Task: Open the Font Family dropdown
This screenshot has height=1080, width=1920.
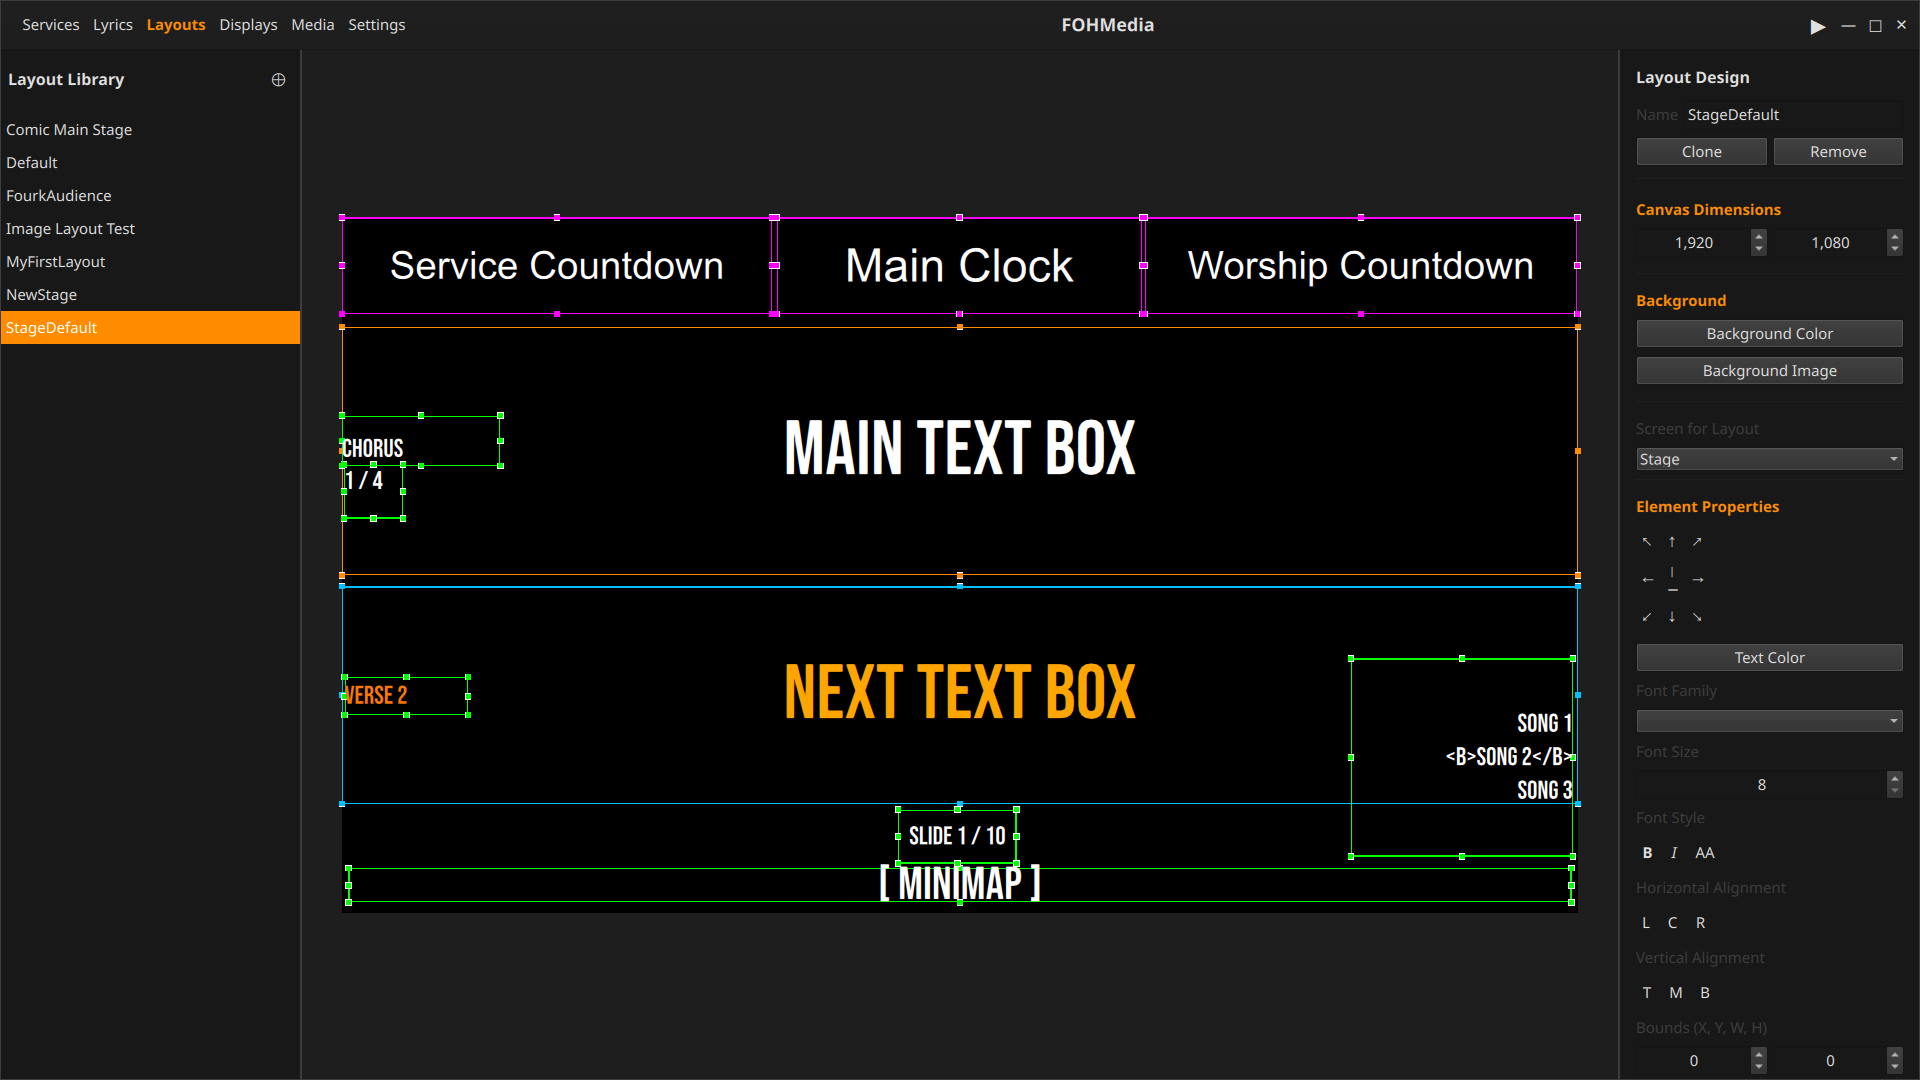Action: coord(1769,722)
